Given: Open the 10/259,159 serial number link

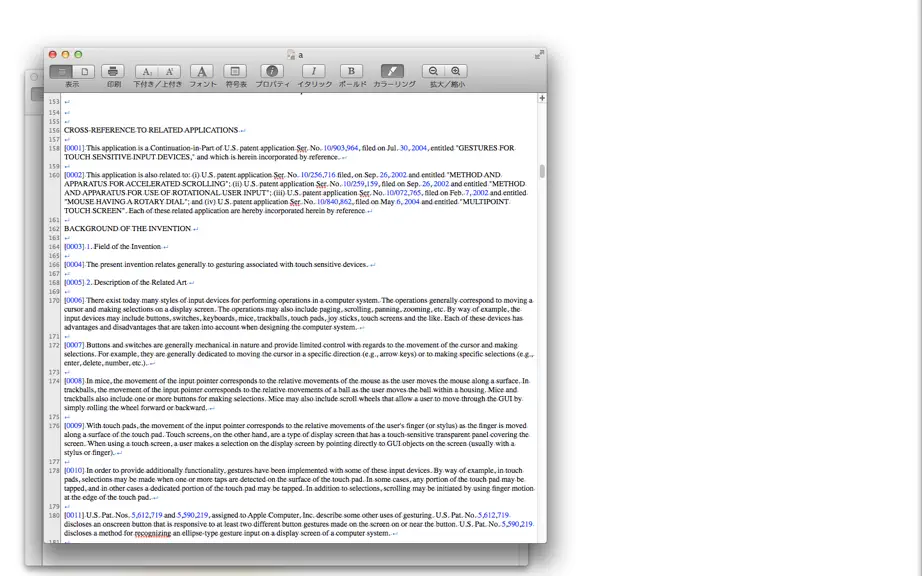Looking at the screenshot, I should [360, 184].
